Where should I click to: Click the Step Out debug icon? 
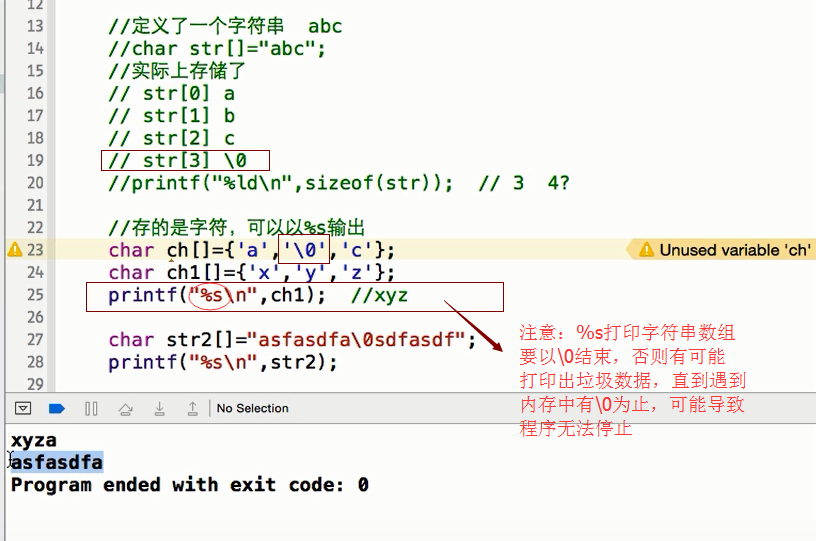coord(193,409)
